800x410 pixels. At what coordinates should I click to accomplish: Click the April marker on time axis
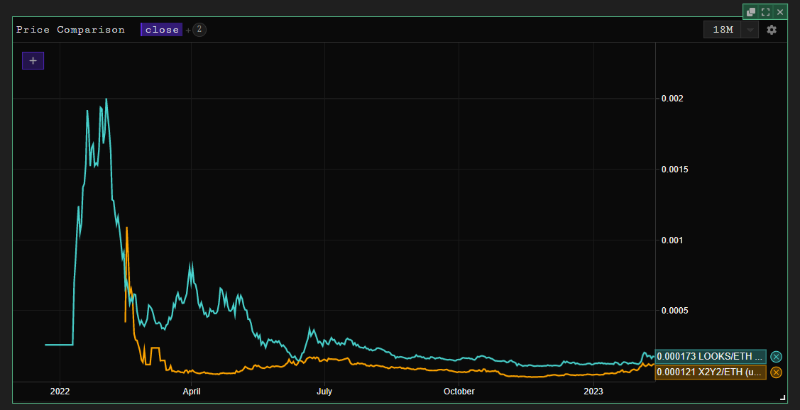tap(192, 391)
